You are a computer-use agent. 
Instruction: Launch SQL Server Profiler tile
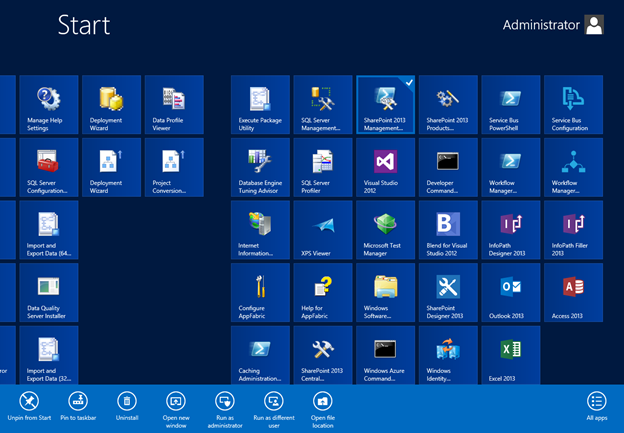(323, 168)
